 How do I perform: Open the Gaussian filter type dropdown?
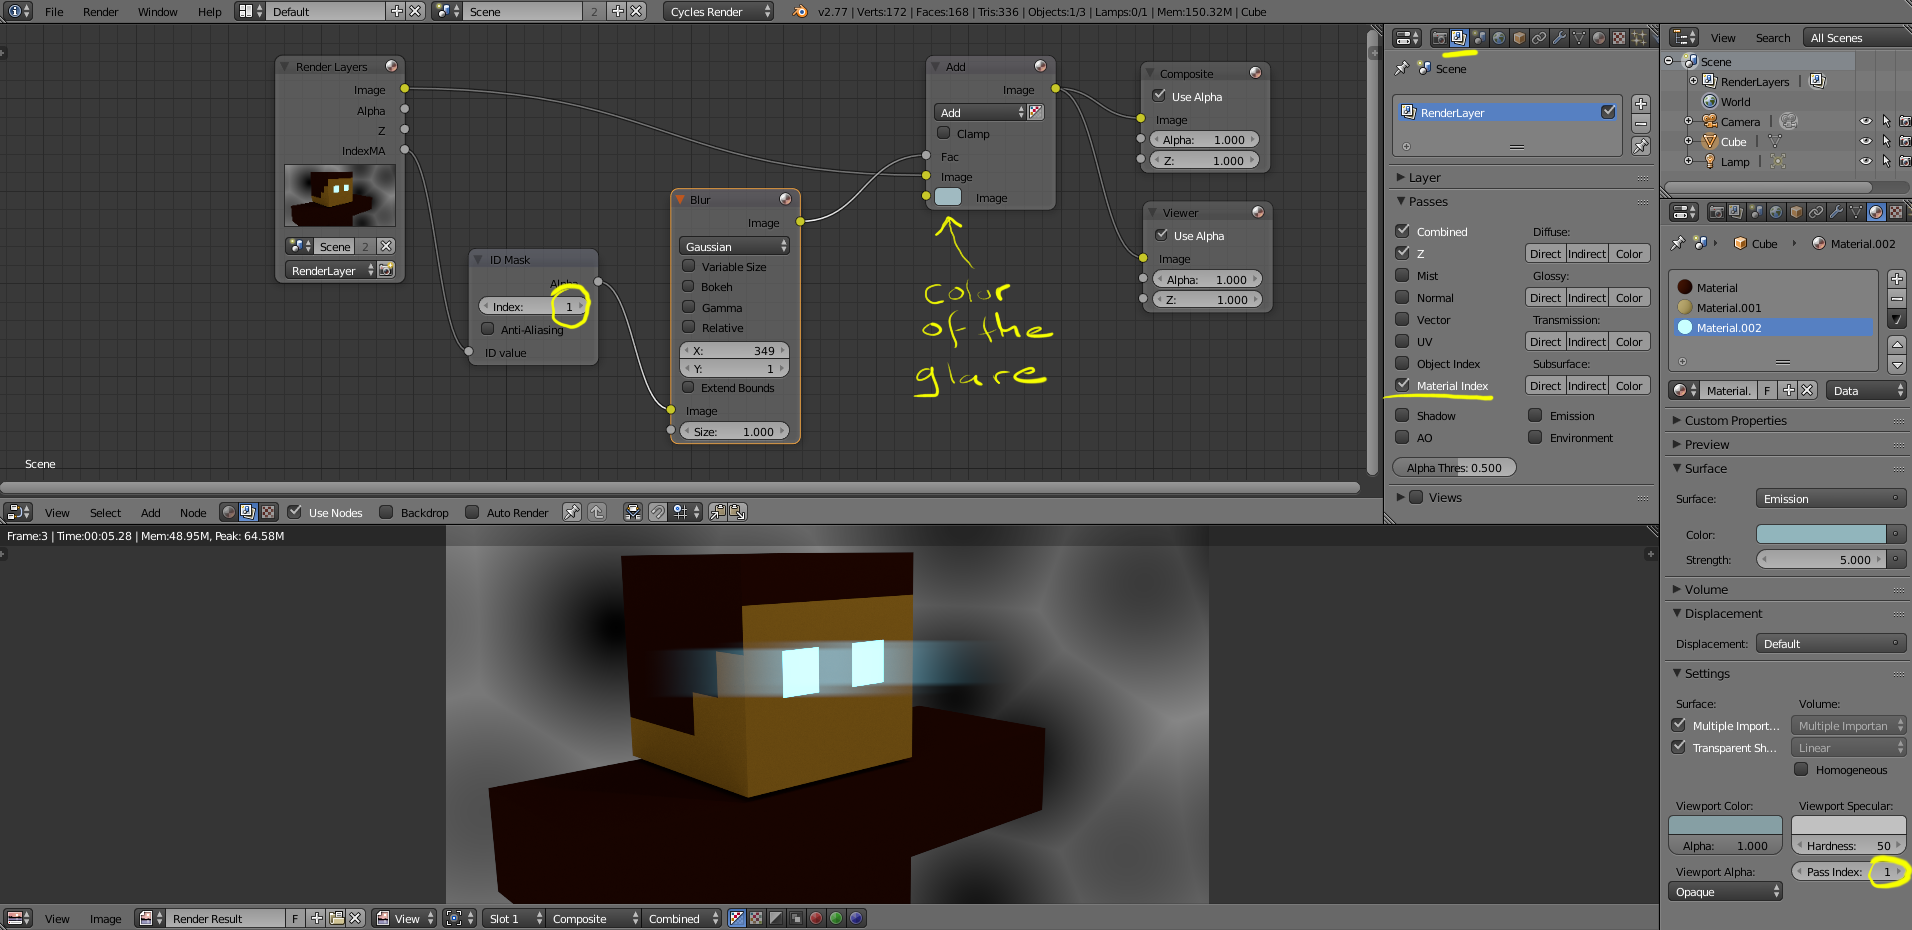(735, 246)
